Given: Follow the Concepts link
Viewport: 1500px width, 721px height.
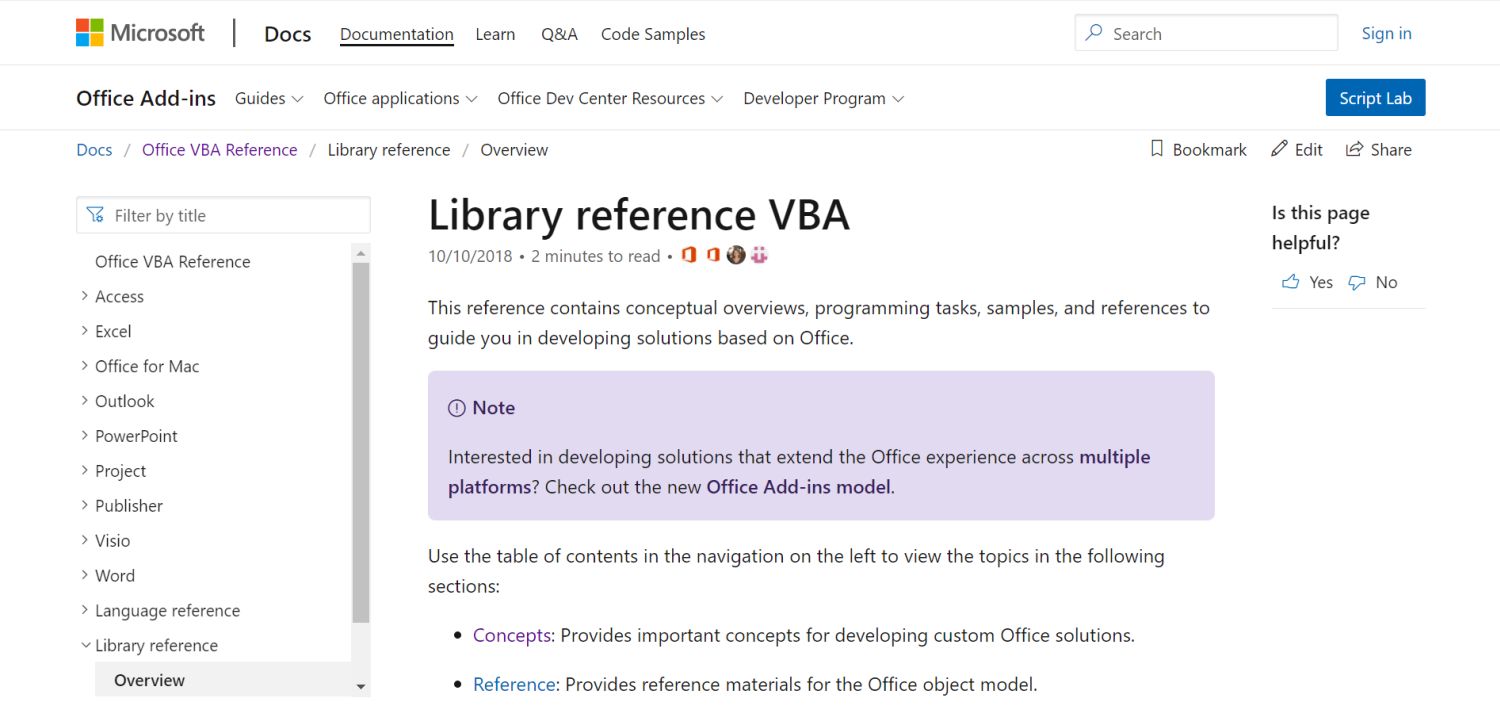Looking at the screenshot, I should [x=511, y=635].
